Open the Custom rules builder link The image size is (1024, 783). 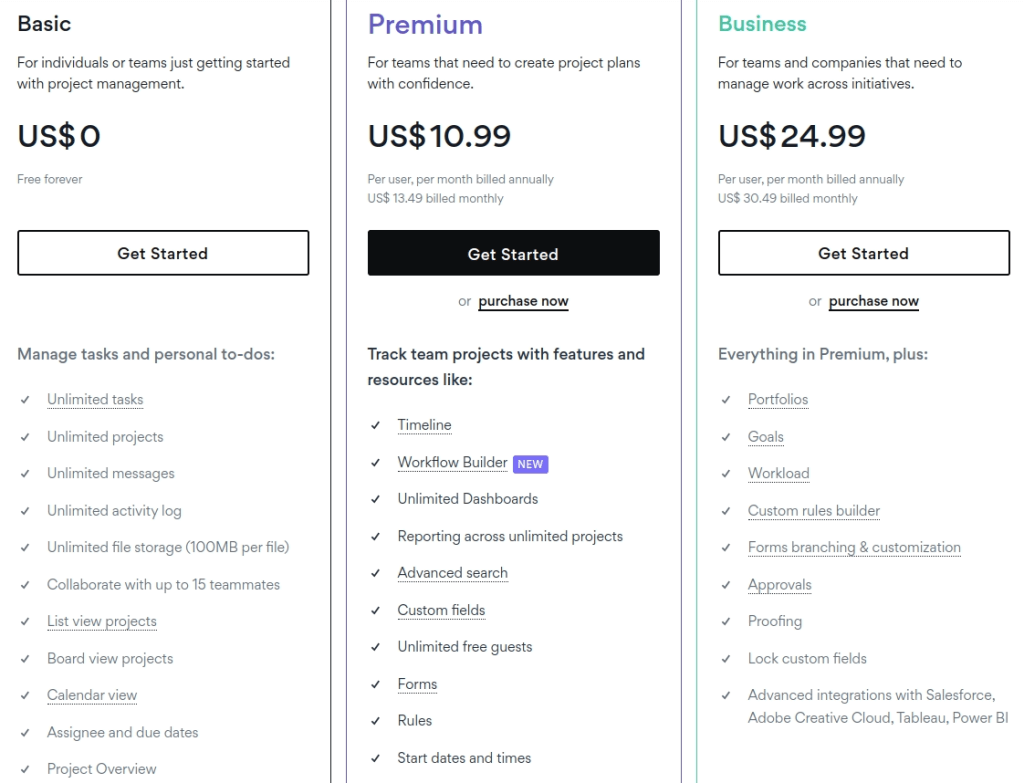(x=814, y=510)
